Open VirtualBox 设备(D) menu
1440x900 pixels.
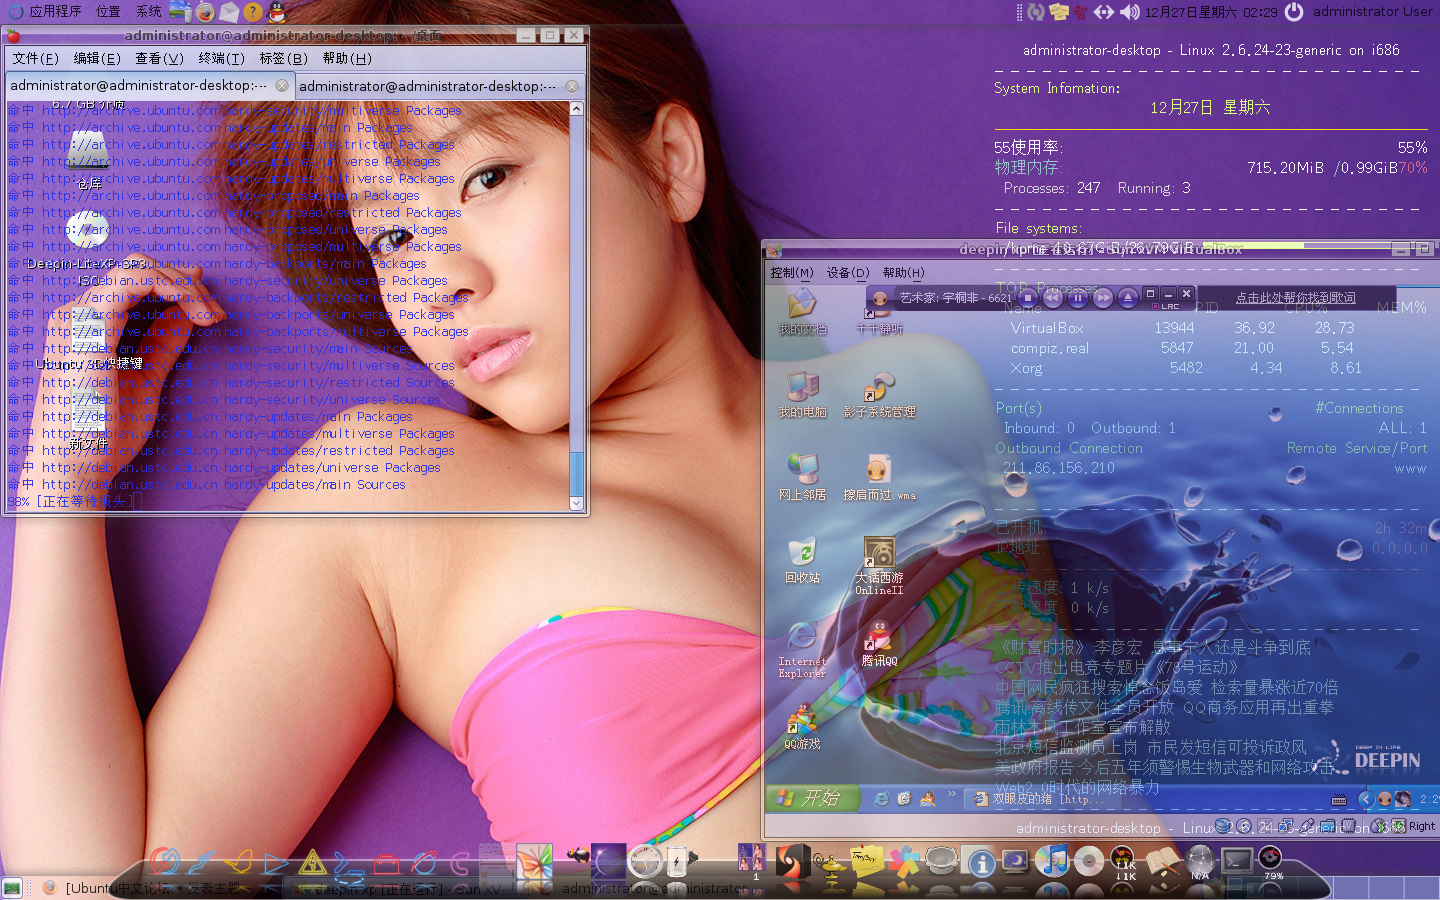(847, 272)
